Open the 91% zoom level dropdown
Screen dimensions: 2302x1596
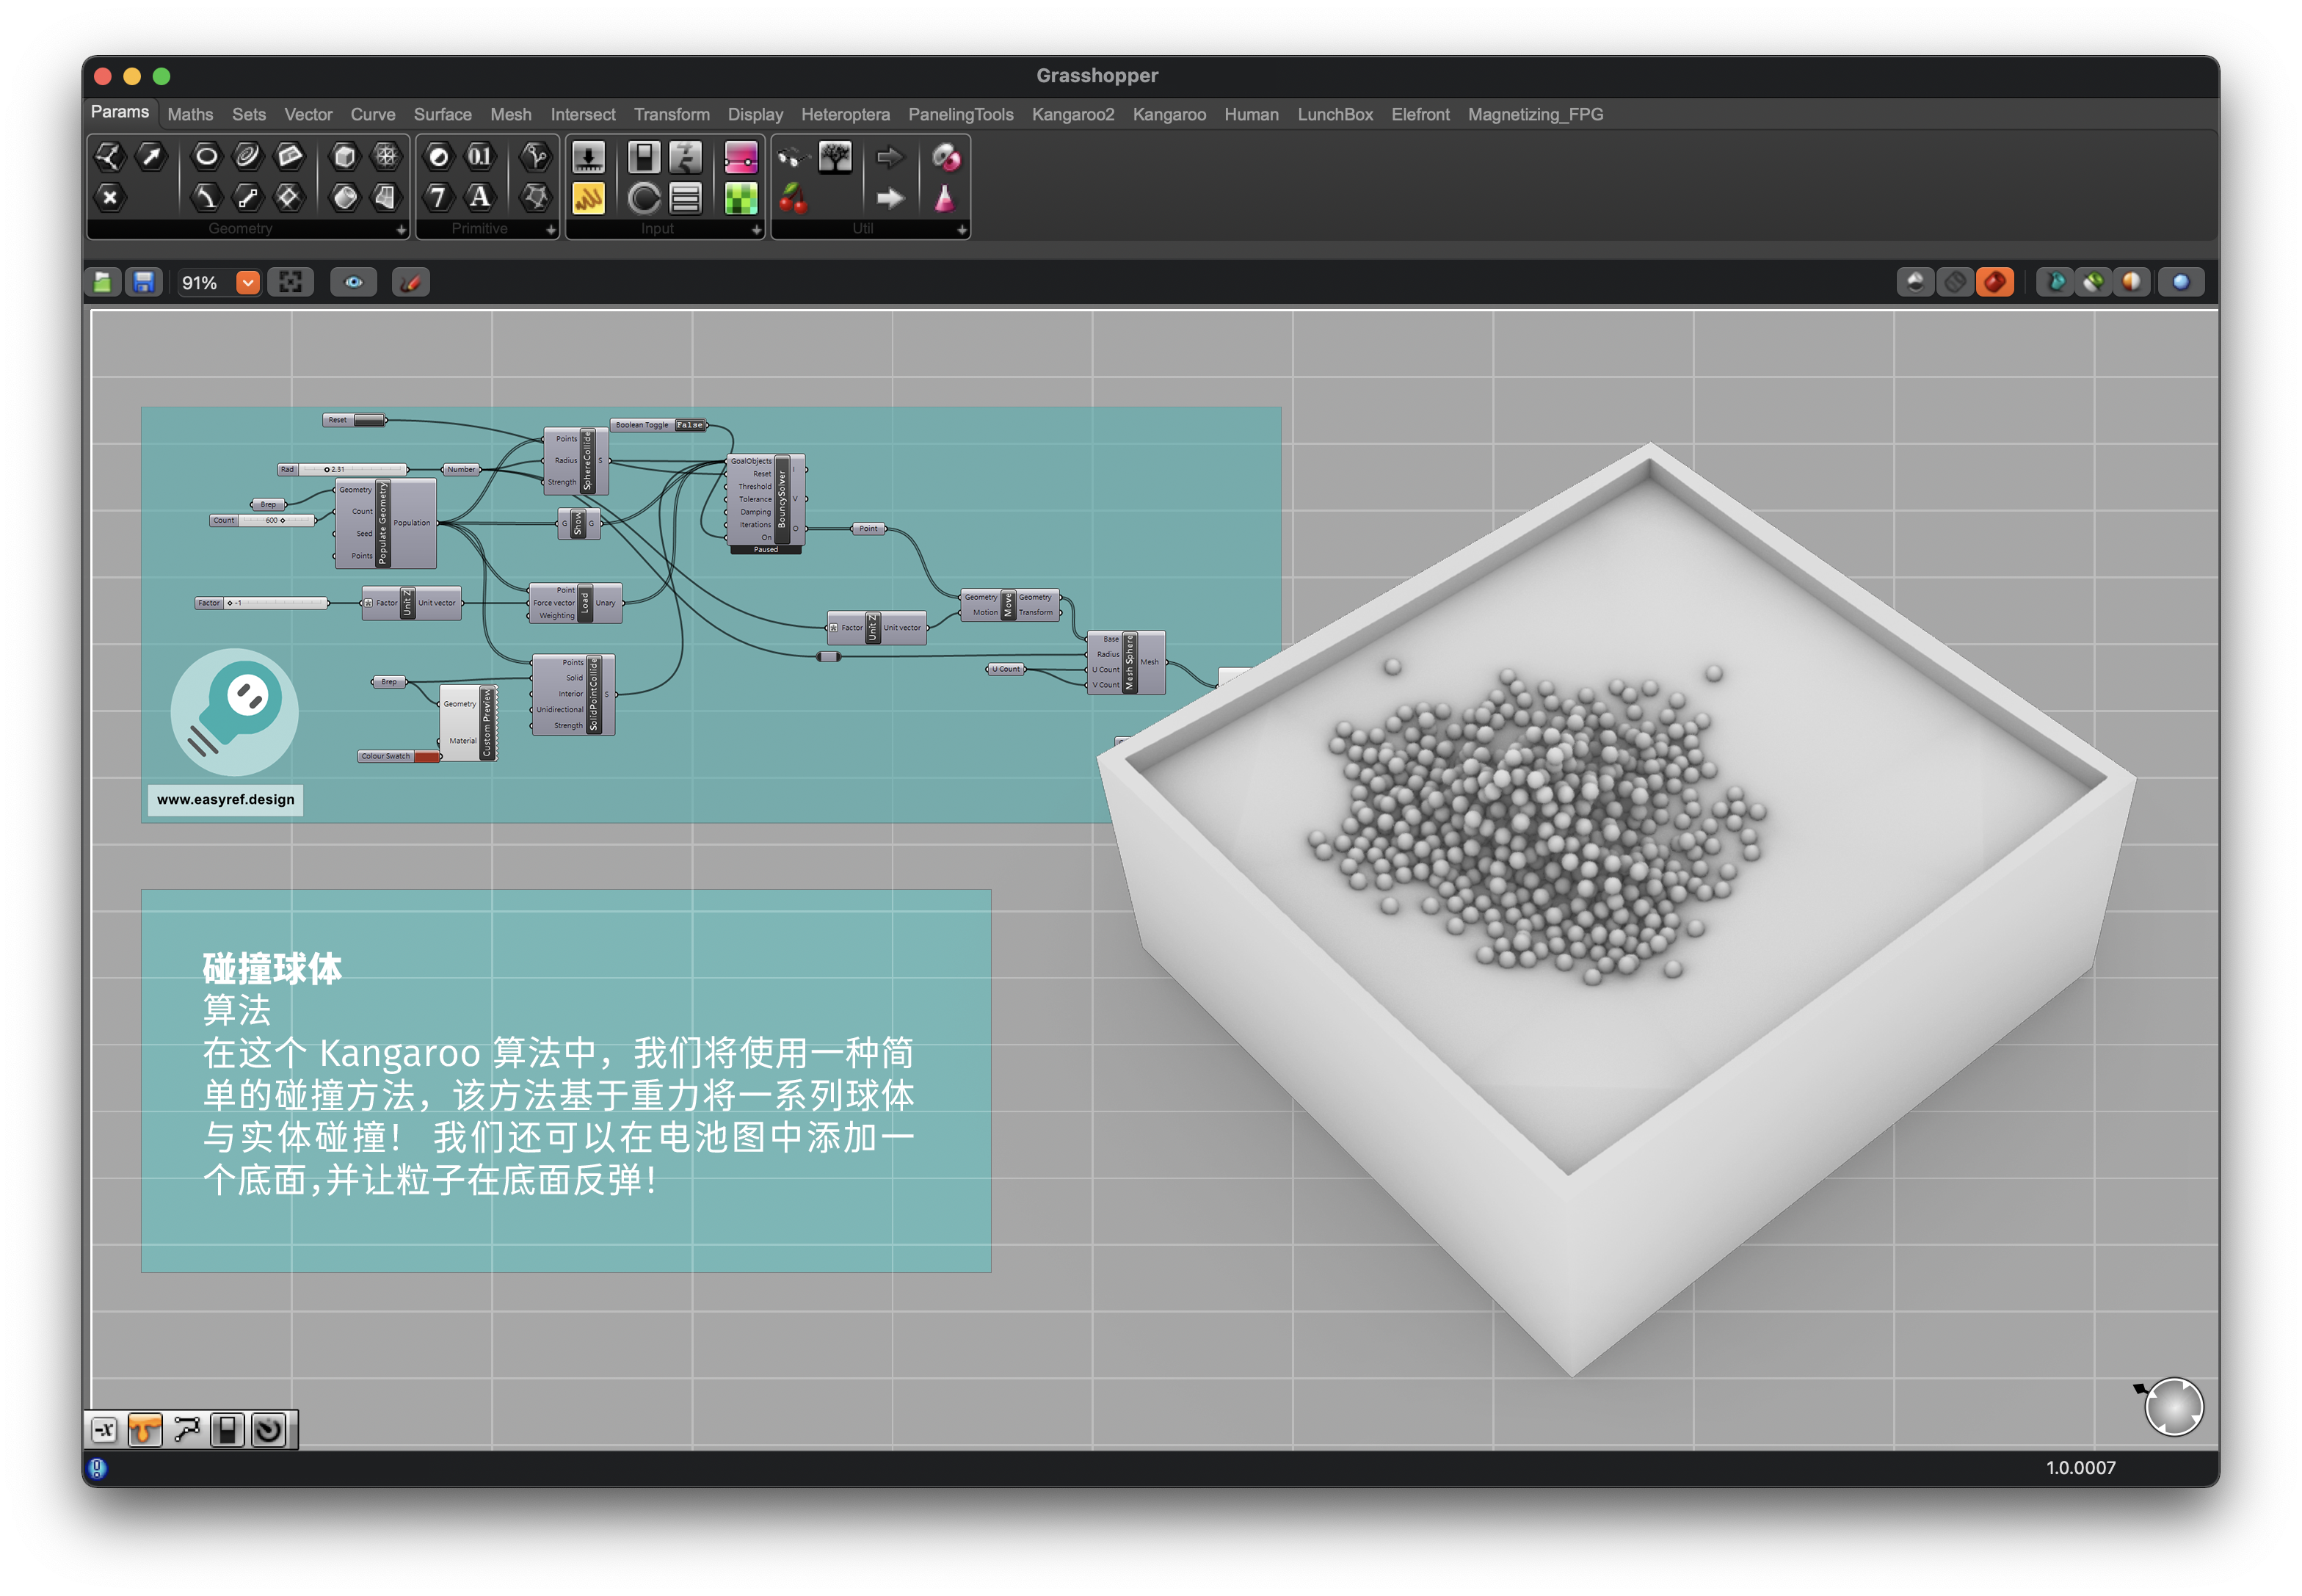point(248,283)
